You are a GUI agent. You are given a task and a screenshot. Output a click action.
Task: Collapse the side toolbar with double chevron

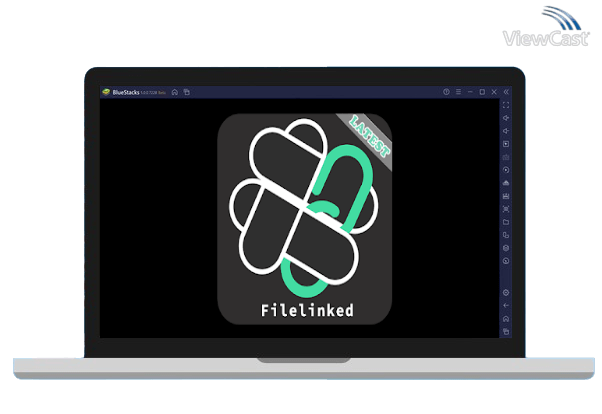click(x=506, y=92)
